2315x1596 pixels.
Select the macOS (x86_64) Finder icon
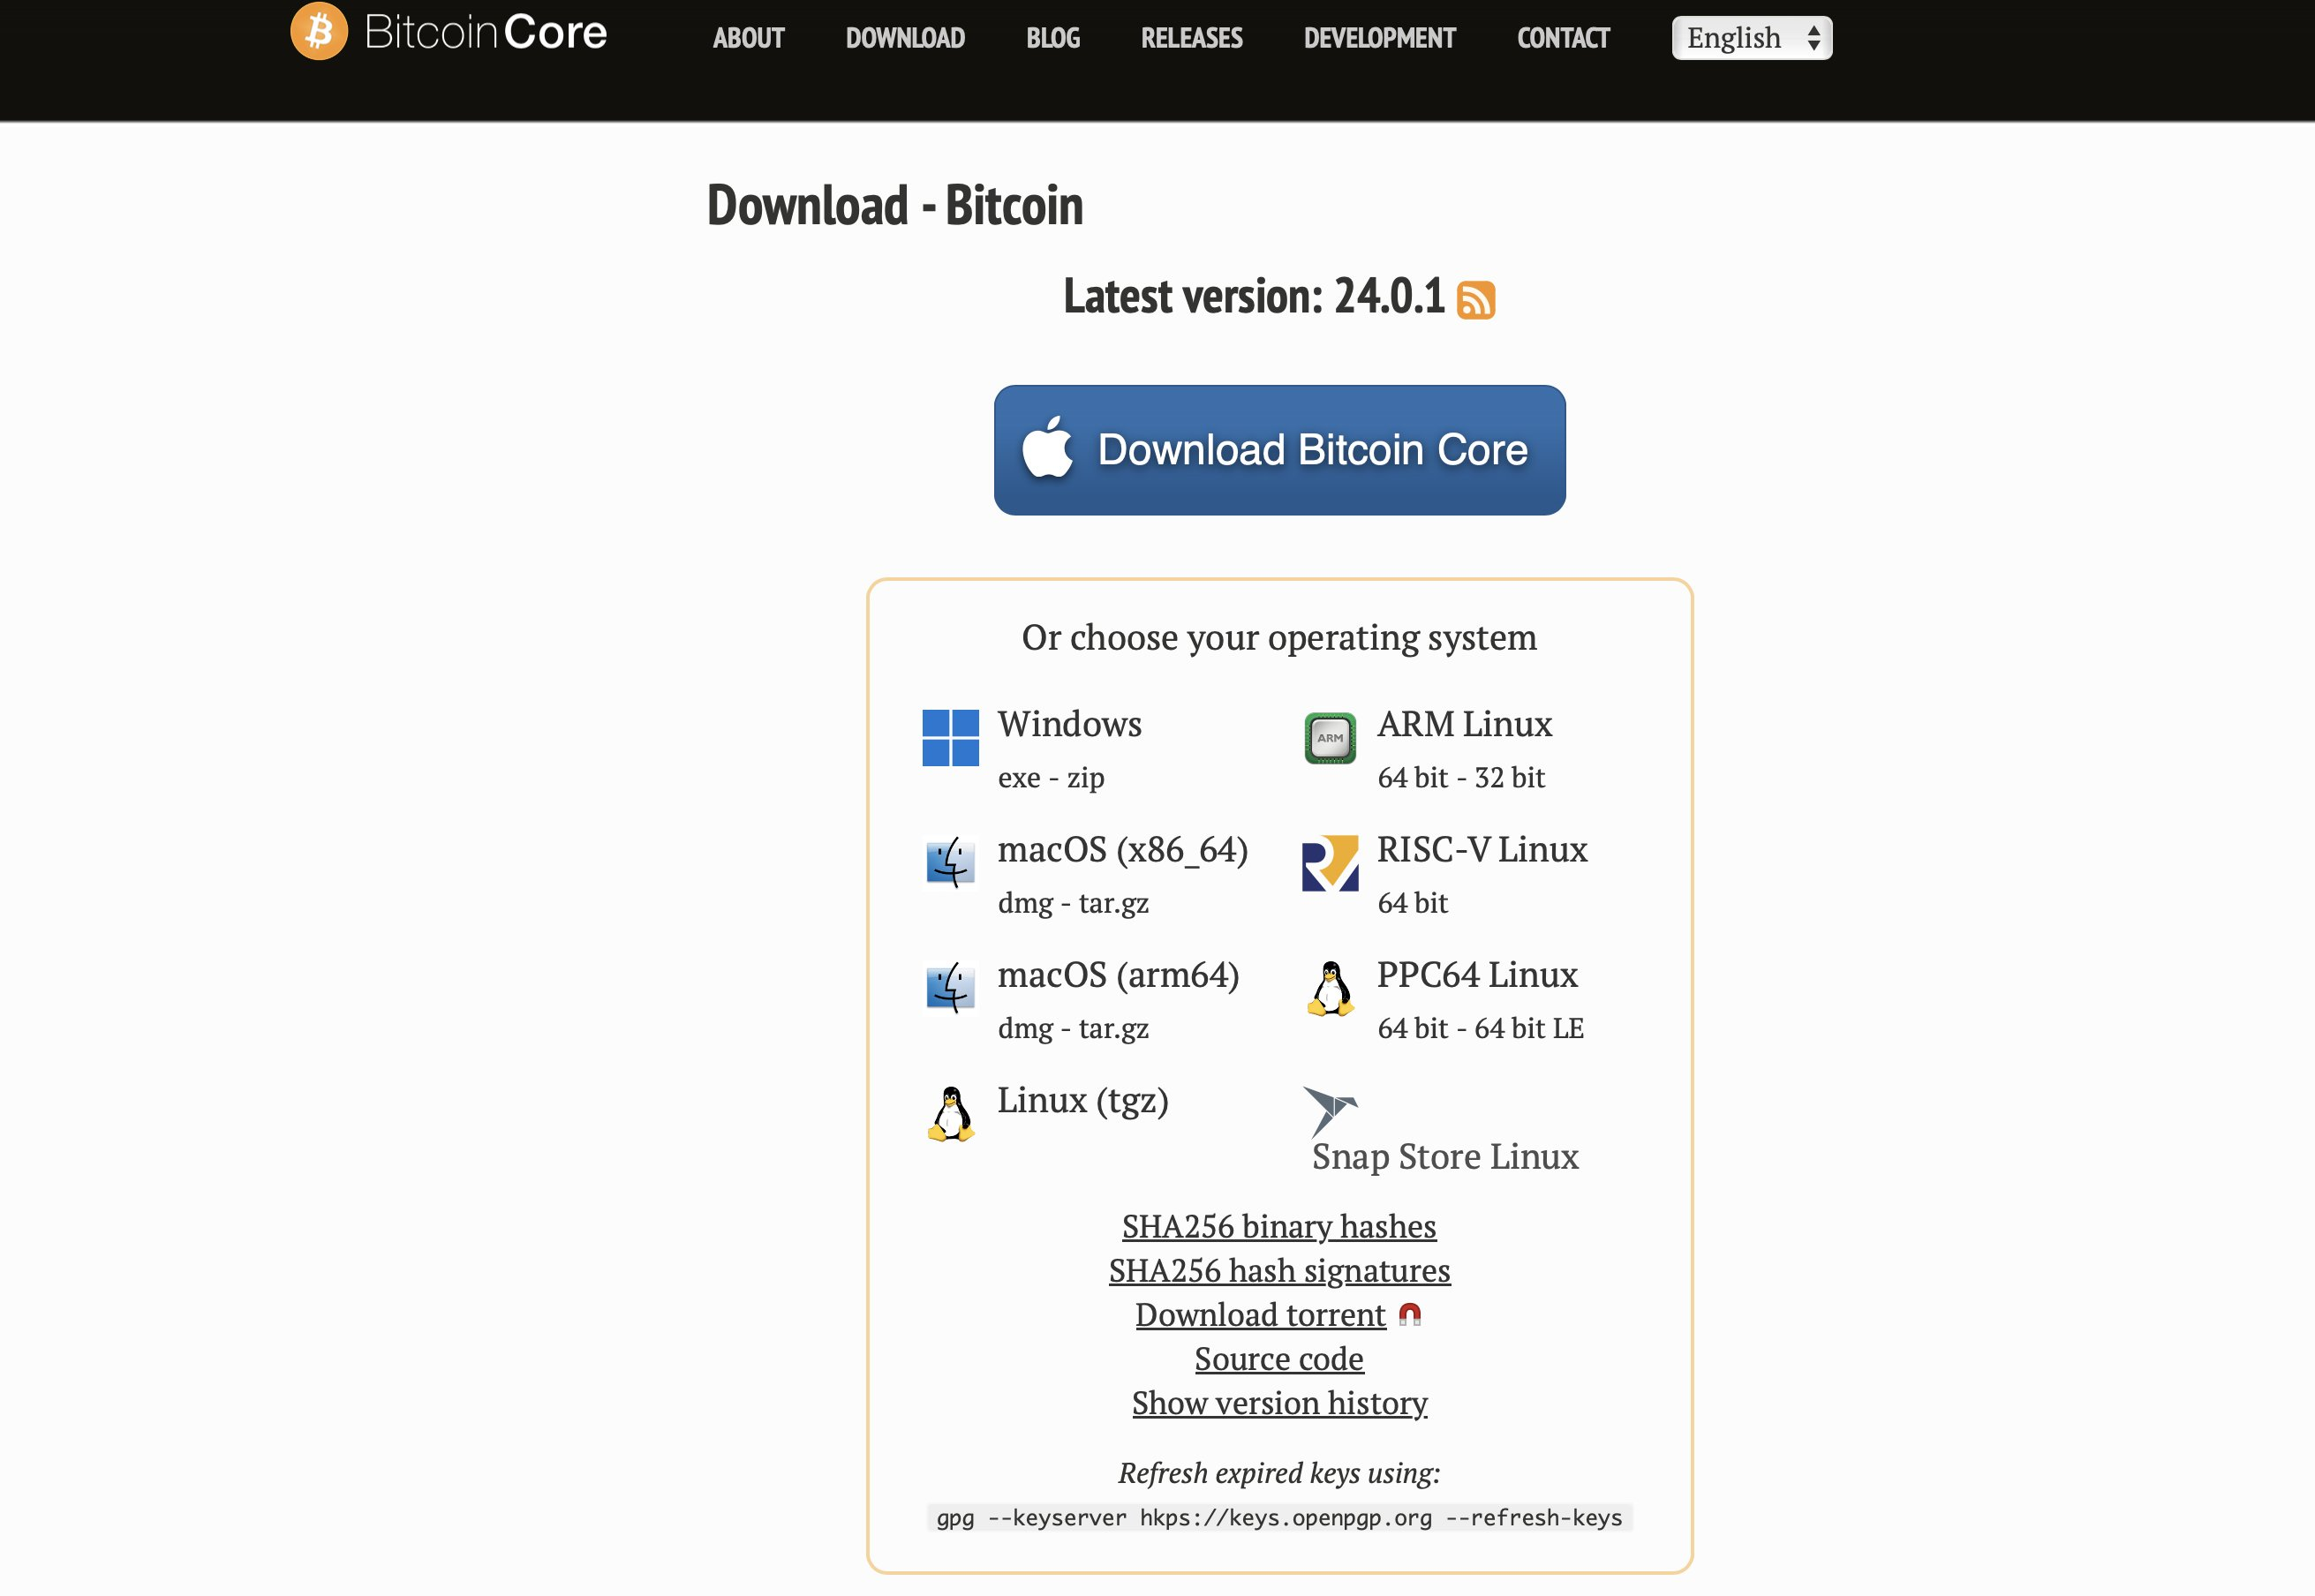(950, 862)
